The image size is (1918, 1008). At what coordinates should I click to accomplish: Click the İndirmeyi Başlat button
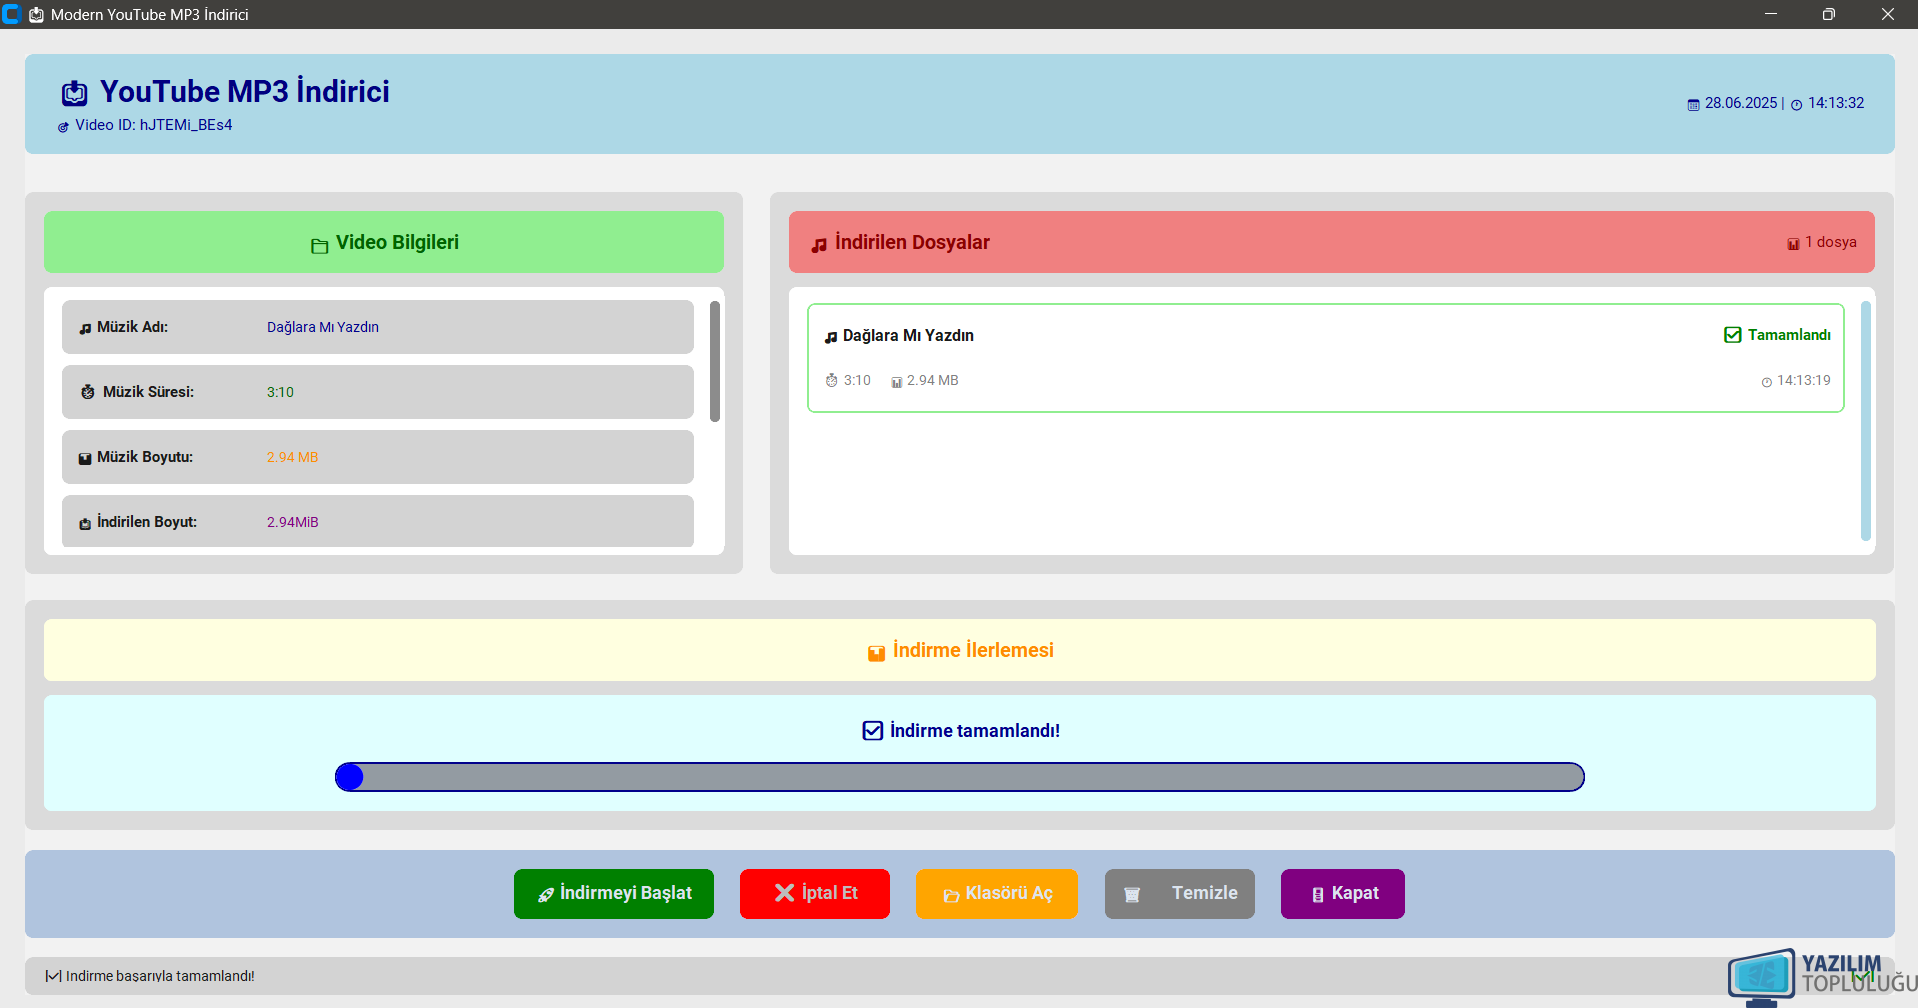tap(614, 893)
